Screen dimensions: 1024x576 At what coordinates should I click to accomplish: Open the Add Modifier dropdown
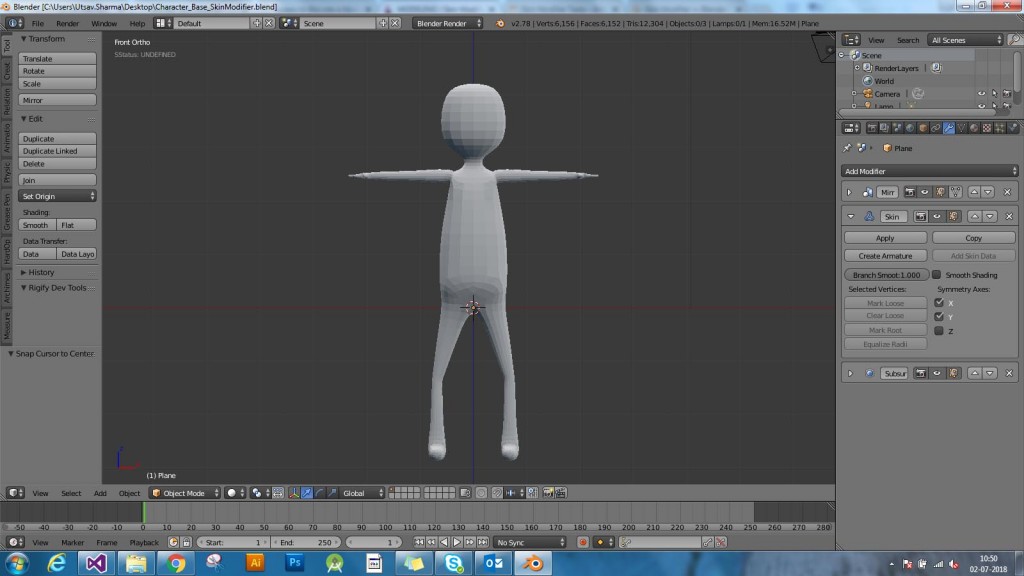(x=930, y=171)
